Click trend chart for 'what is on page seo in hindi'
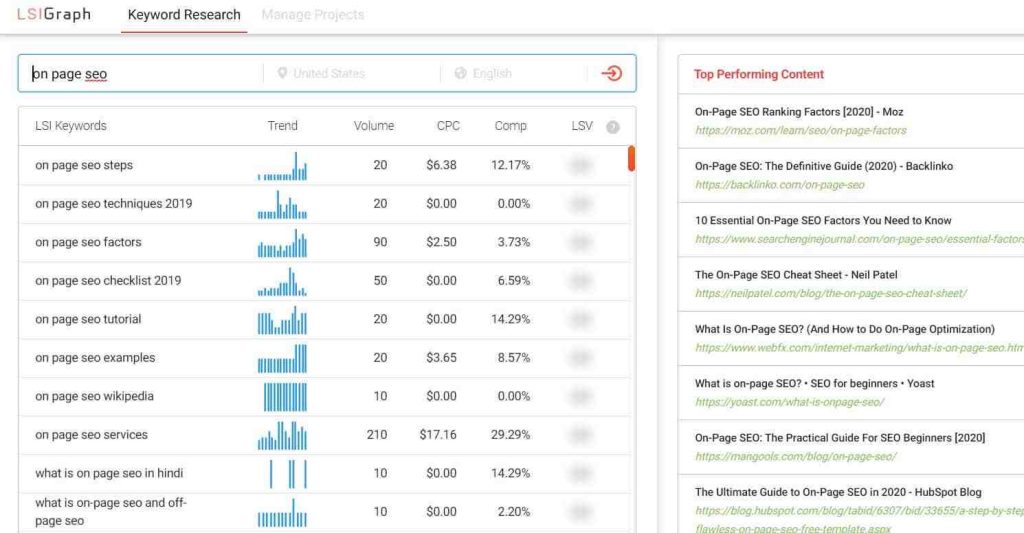This screenshot has height=533, width=1024. [x=288, y=474]
